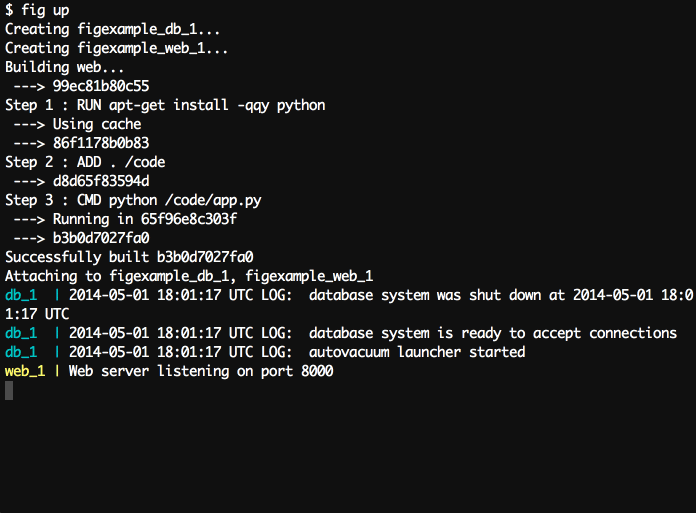Viewport: 696px width, 513px height.
Task: Click the image hash 86f1178b0b83
Action: point(101,143)
